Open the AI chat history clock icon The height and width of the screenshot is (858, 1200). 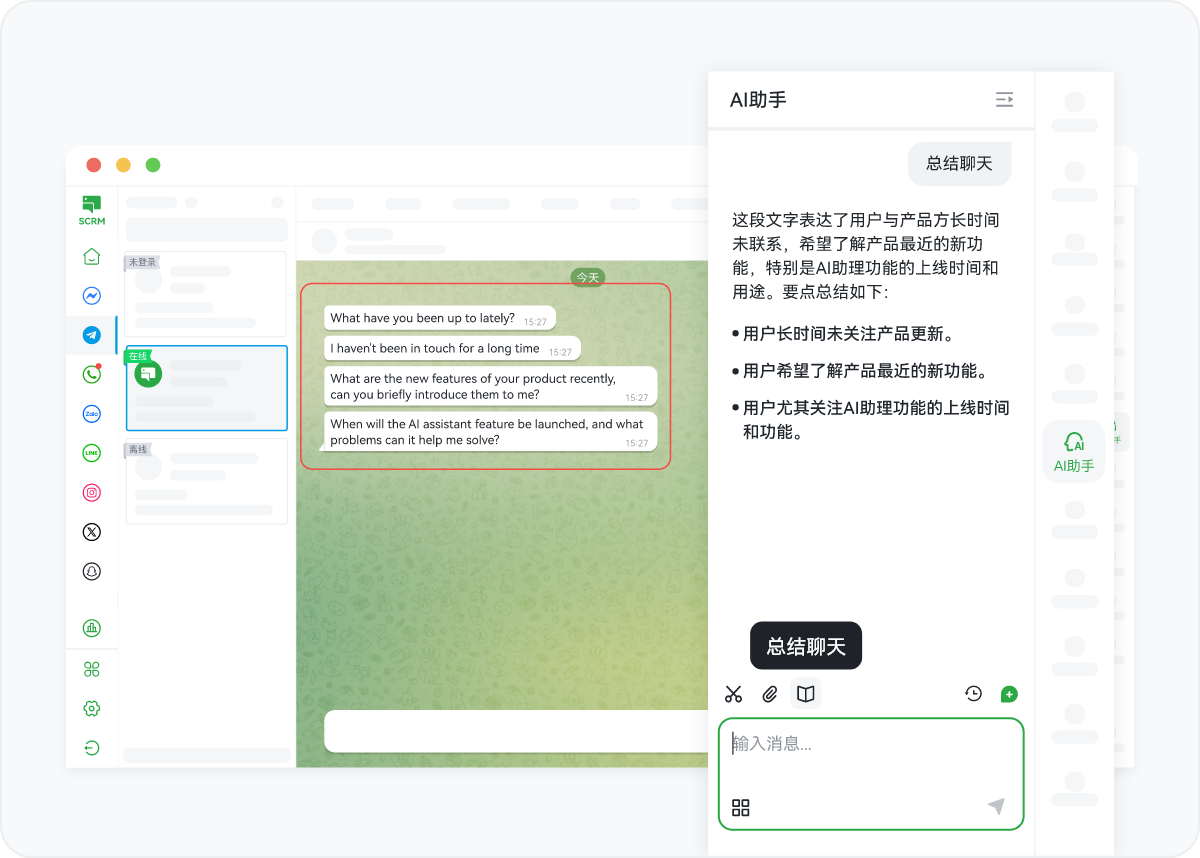pos(973,694)
